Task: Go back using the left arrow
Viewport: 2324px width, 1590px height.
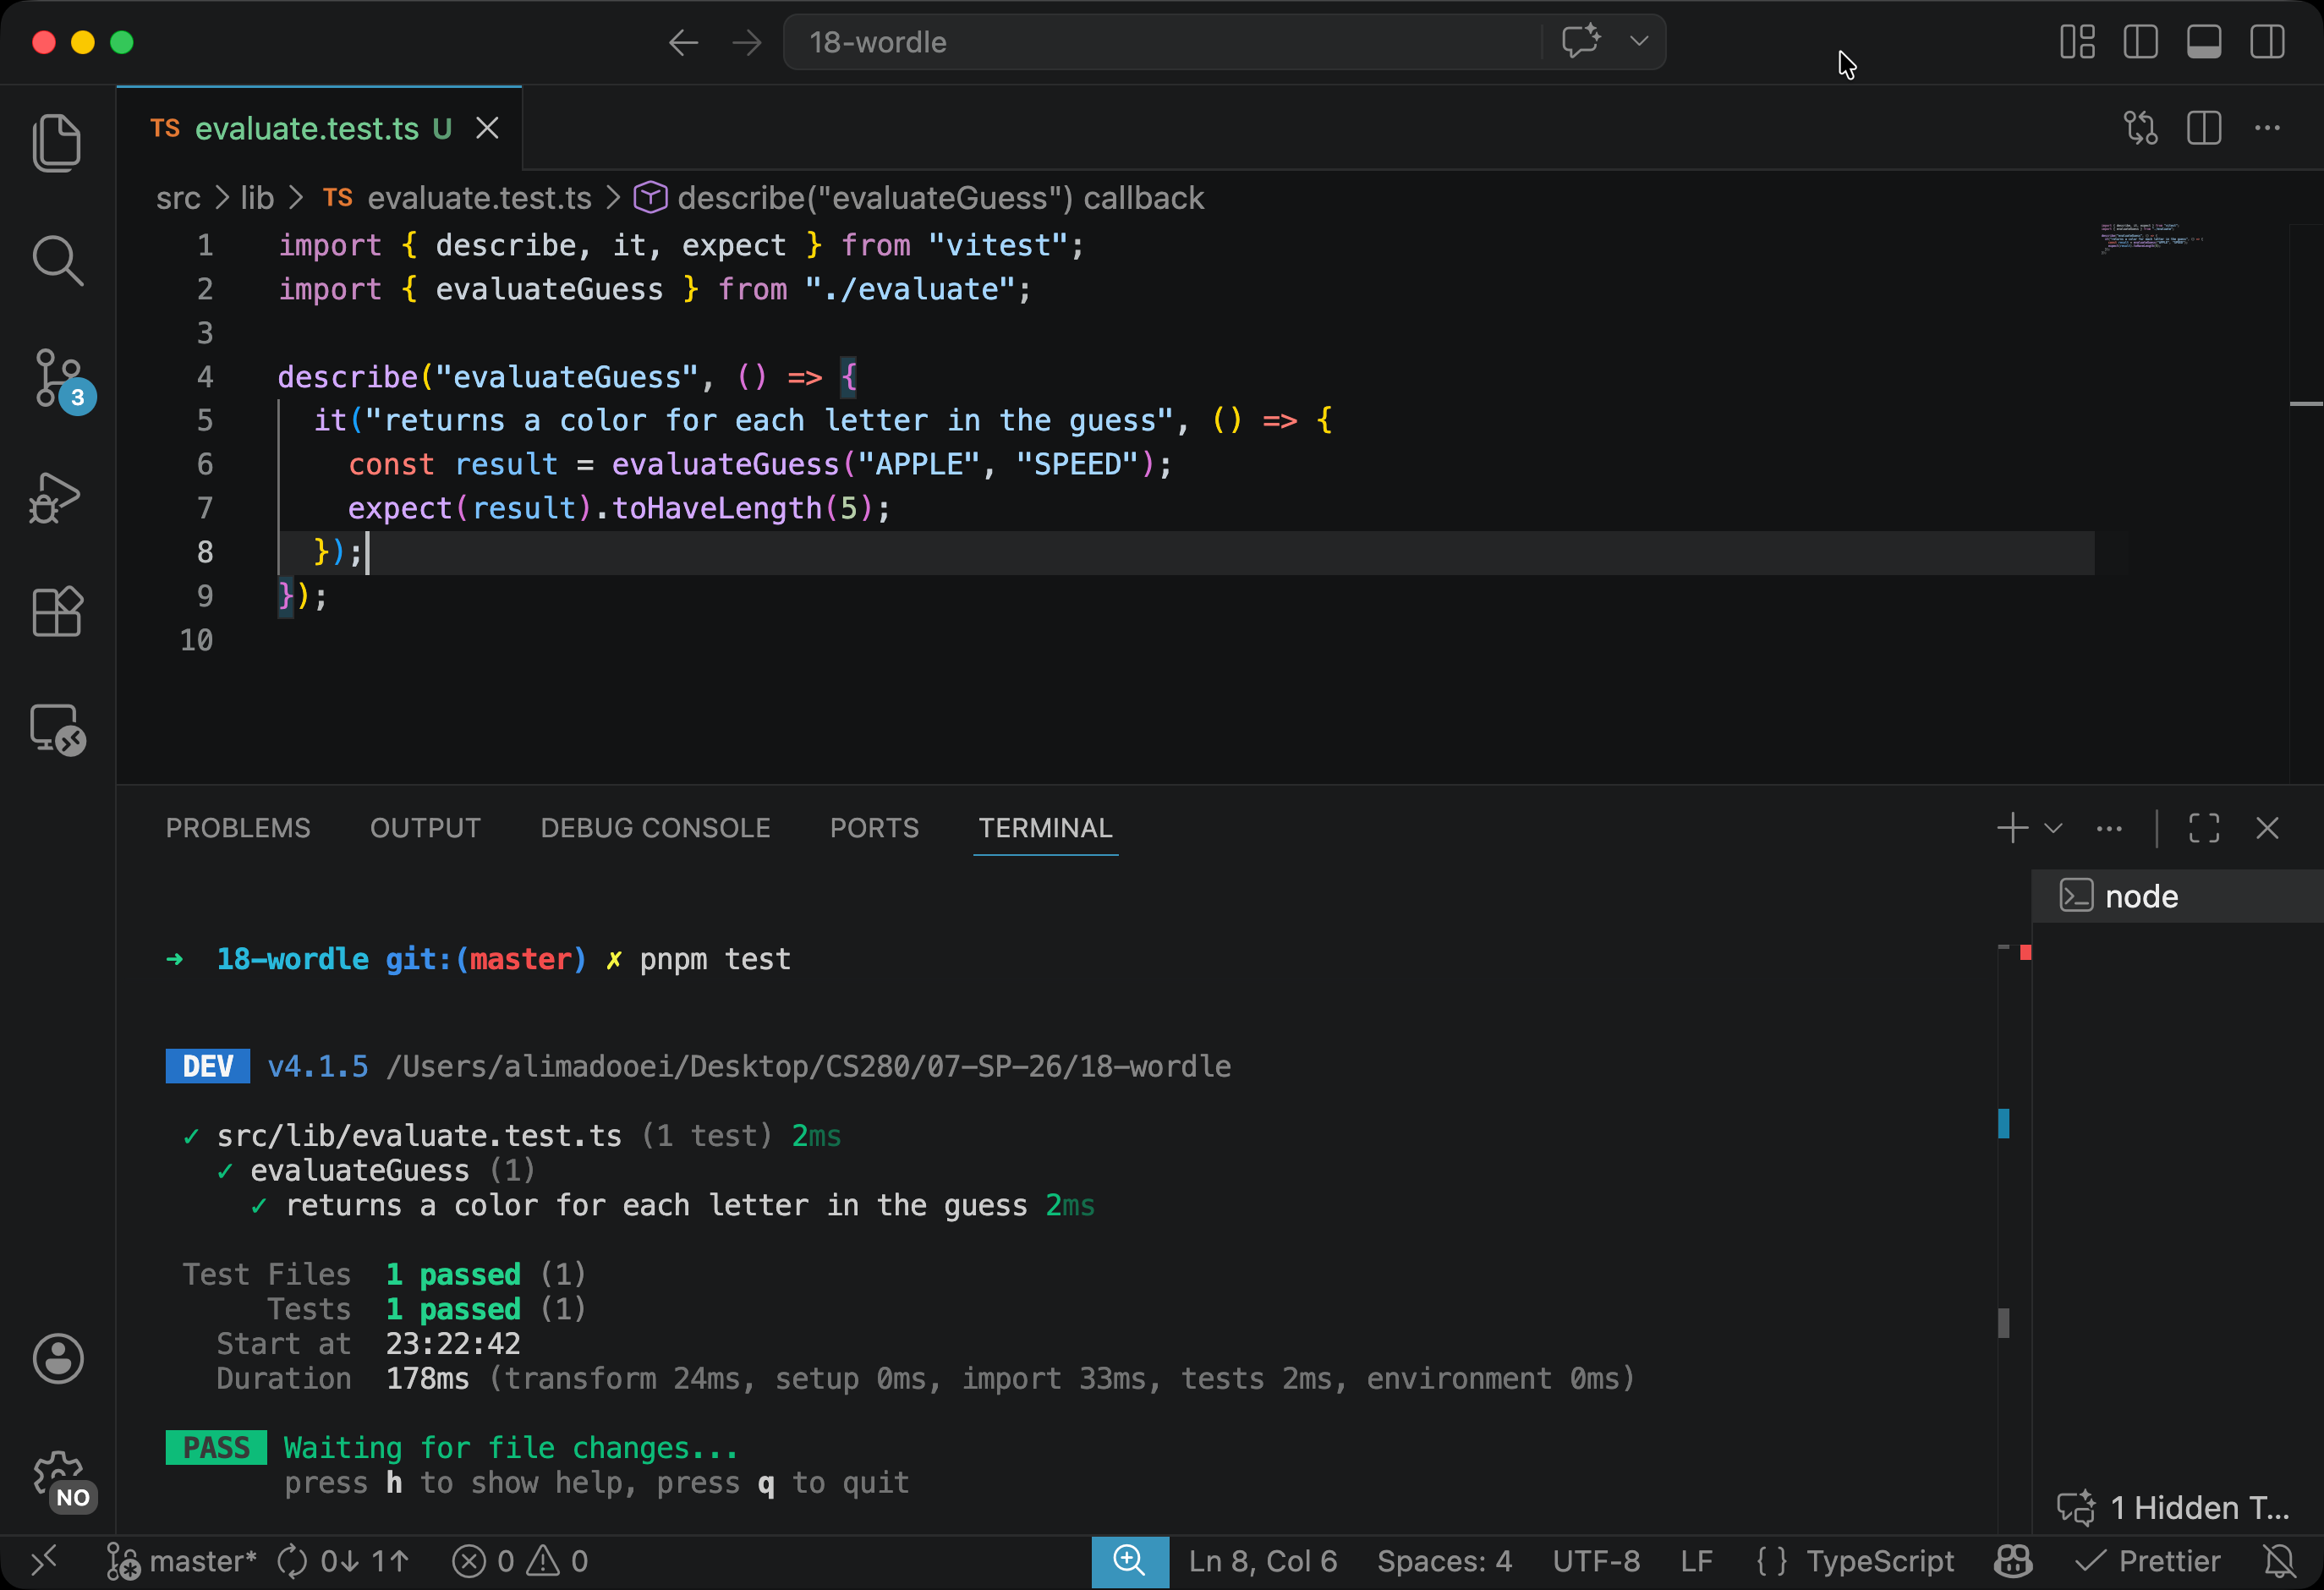Action: [x=683, y=42]
